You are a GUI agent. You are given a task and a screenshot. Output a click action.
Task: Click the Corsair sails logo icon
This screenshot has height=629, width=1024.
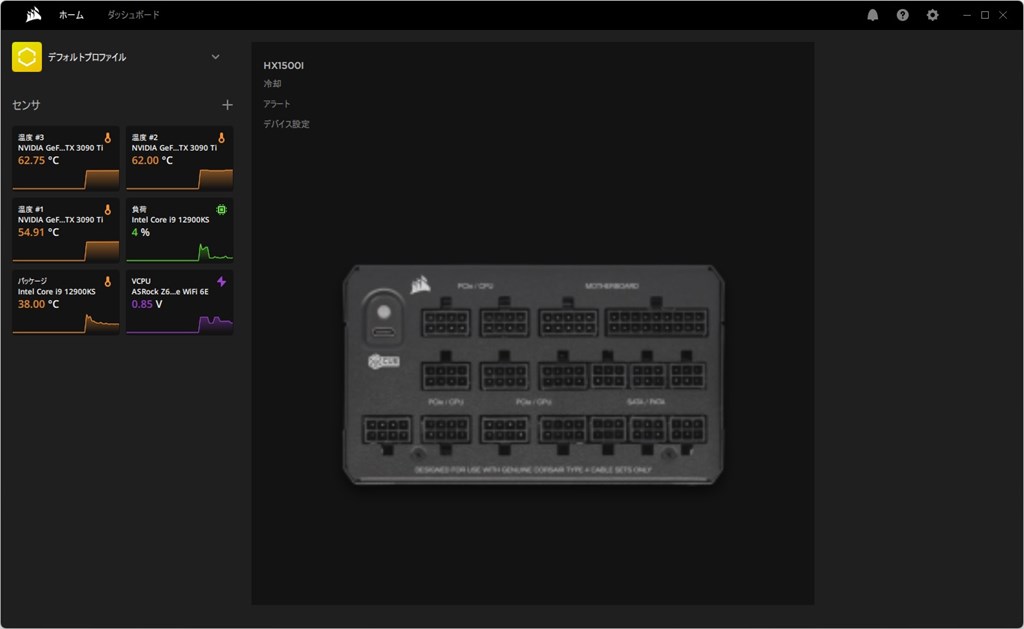pos(33,14)
